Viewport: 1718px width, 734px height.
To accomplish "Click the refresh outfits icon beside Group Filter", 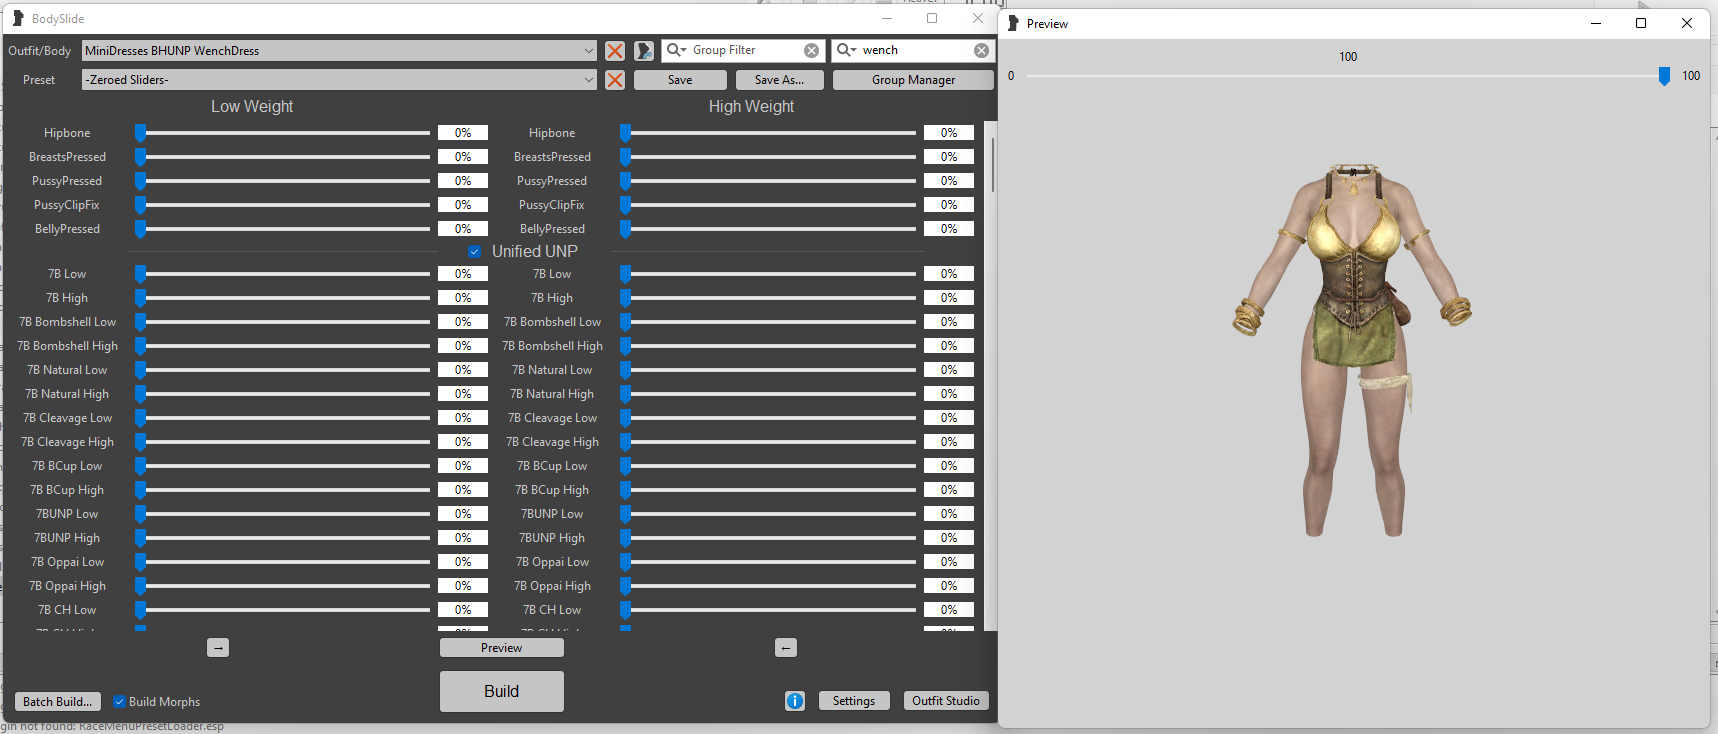I will coord(644,51).
